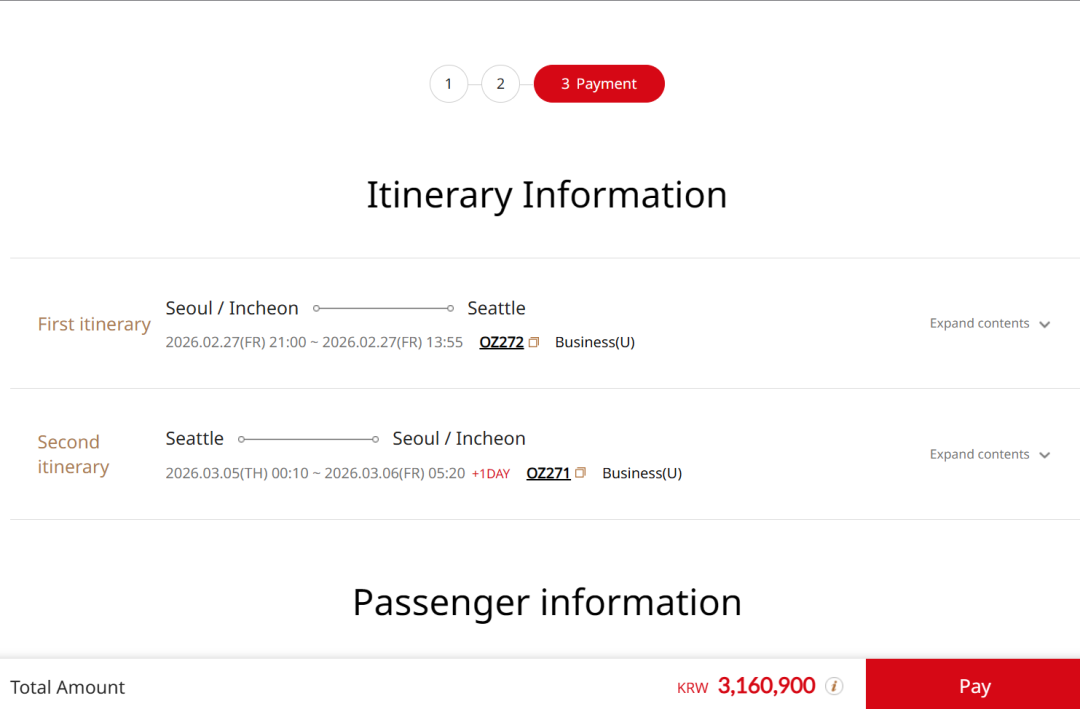Image resolution: width=1080 pixels, height=709 pixels.
Task: Expand the second itinerary chevron arrow
Action: (x=1044, y=455)
